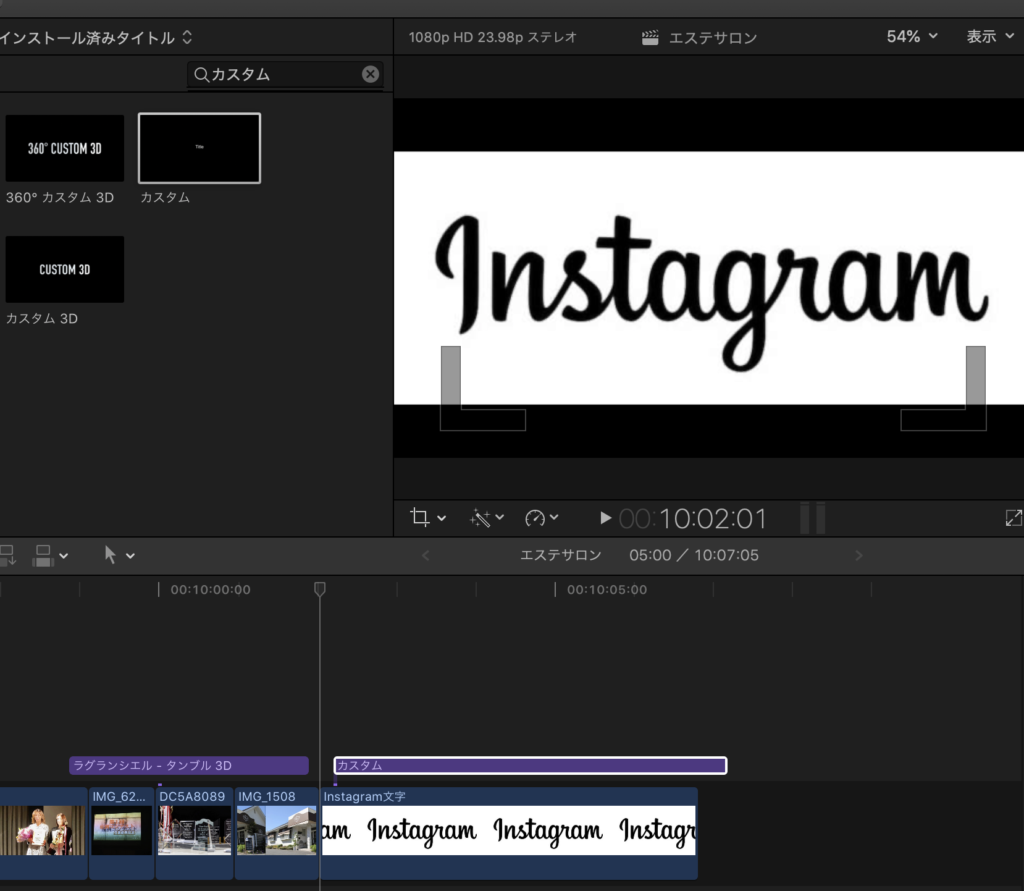Click the retime speedometer icon

(x=535, y=518)
